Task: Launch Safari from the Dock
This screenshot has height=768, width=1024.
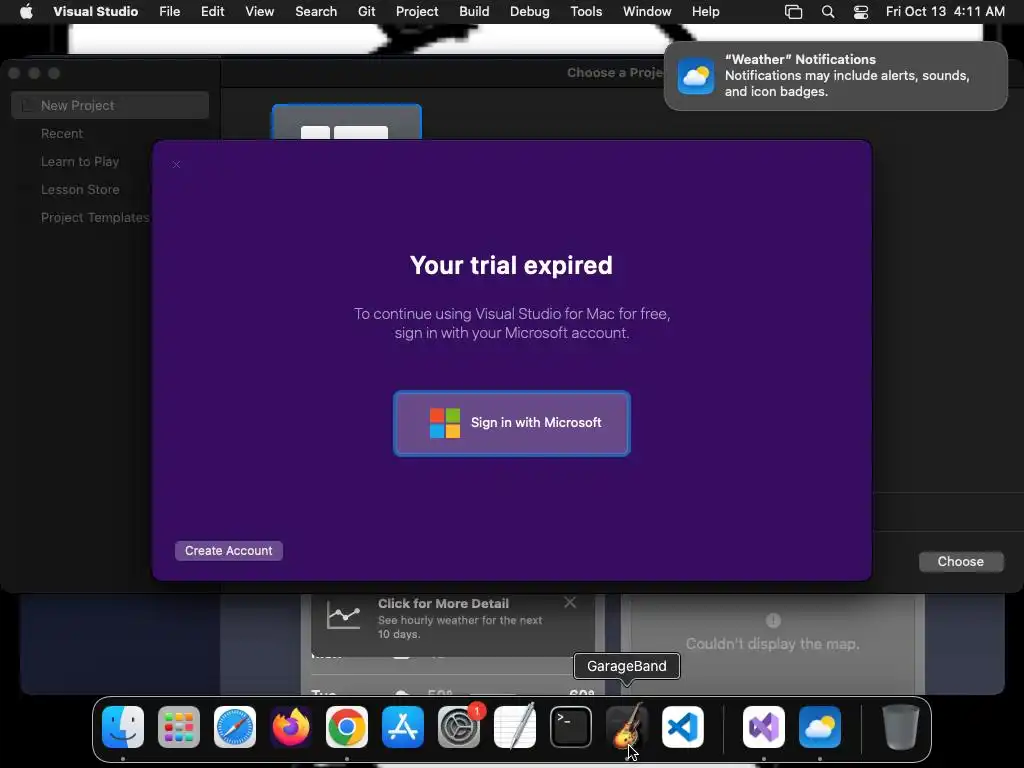Action: 235,727
